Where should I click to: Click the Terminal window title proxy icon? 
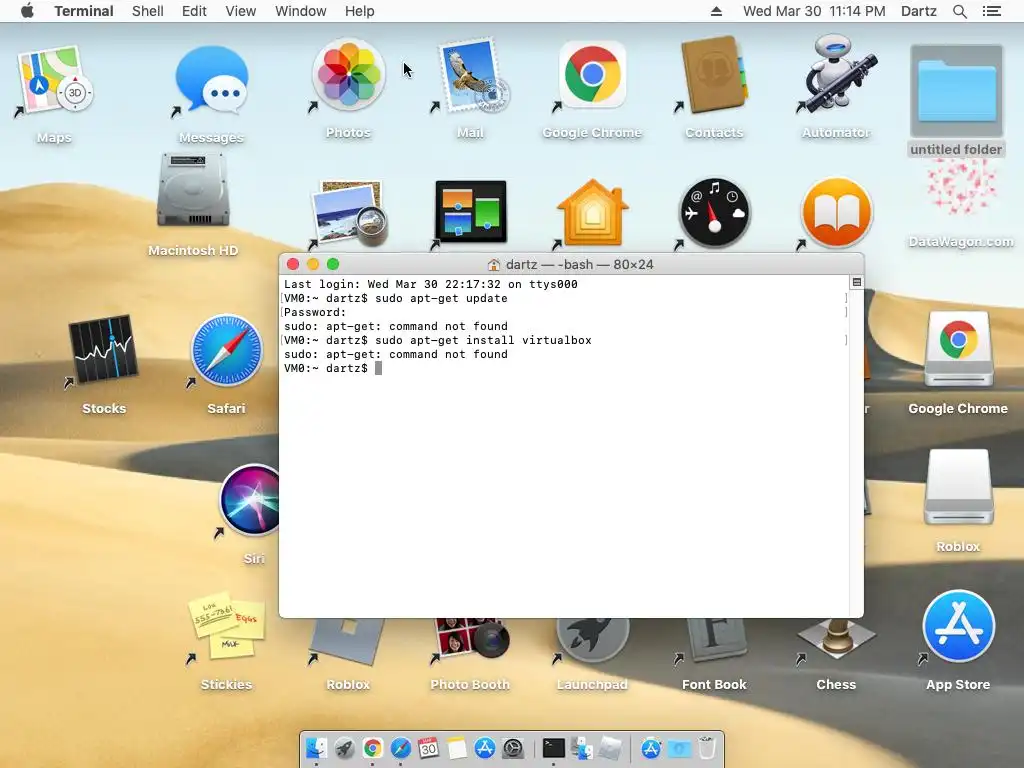tap(494, 264)
